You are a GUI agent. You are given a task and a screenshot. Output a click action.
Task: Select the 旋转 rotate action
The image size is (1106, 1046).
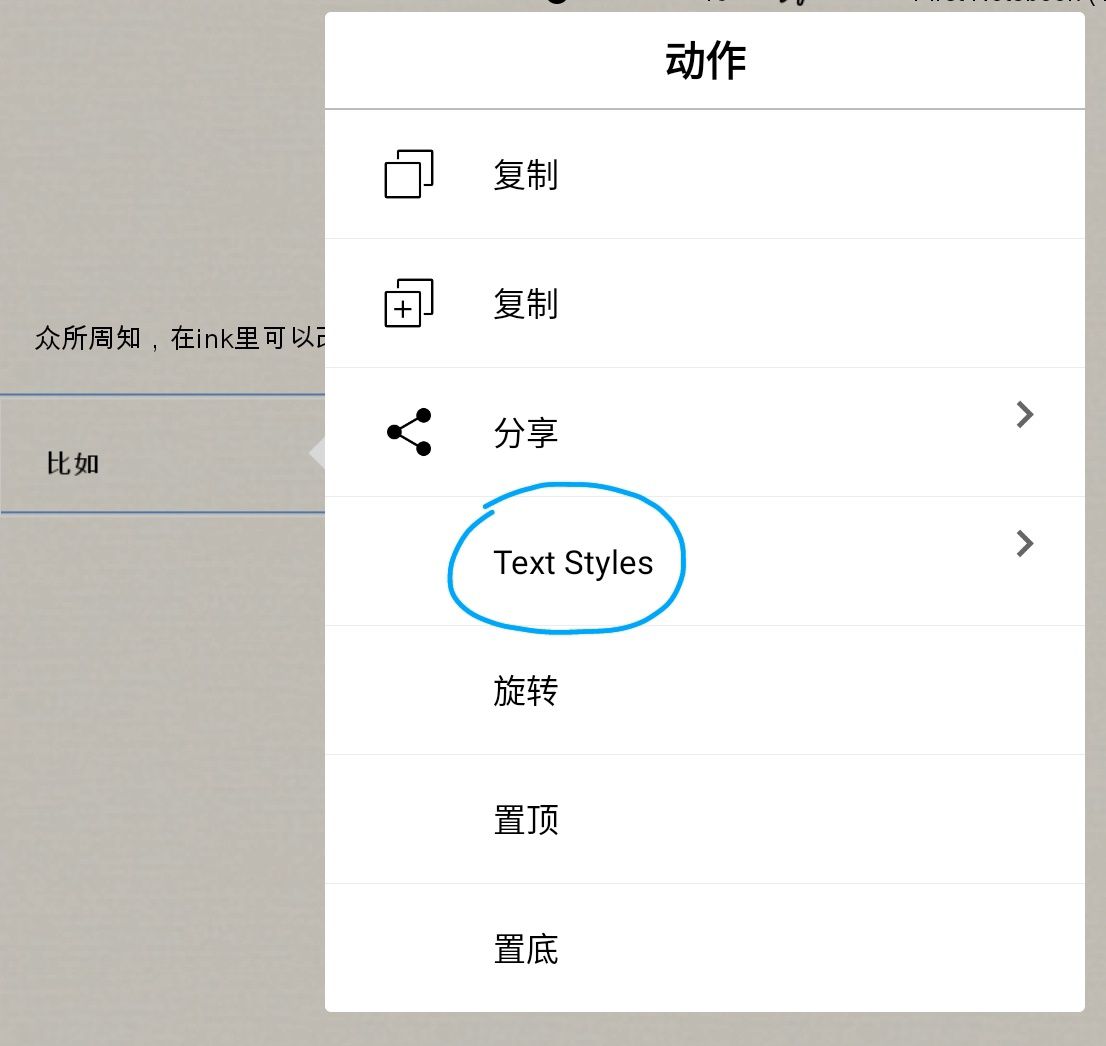pyautogui.click(x=705, y=691)
